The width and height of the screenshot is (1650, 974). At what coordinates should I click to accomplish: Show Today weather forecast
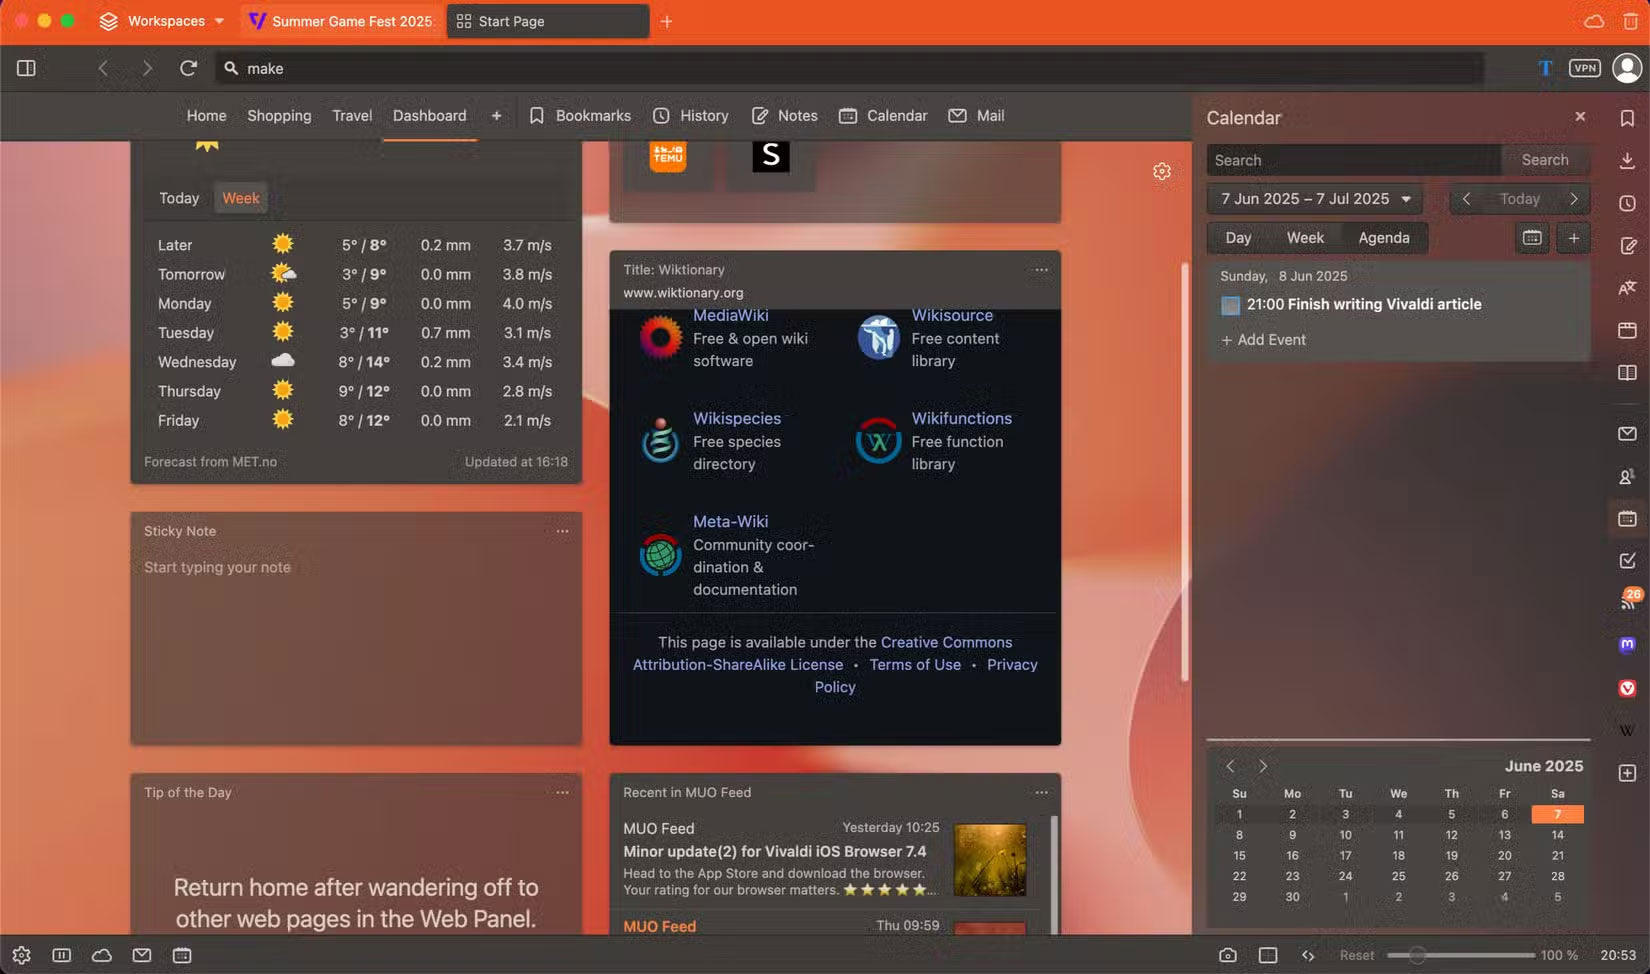point(179,198)
